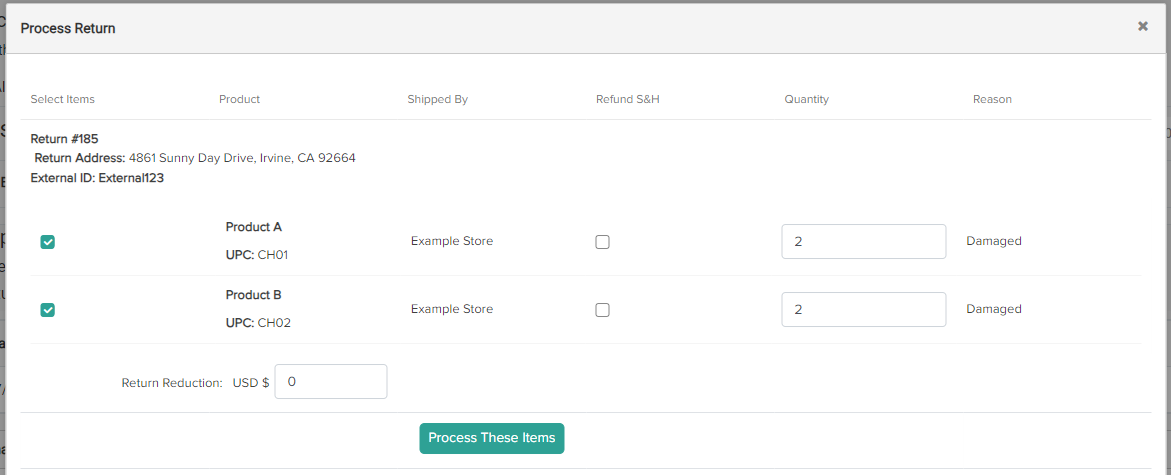Click the Quantity column header
The height and width of the screenshot is (475, 1171).
coord(807,99)
